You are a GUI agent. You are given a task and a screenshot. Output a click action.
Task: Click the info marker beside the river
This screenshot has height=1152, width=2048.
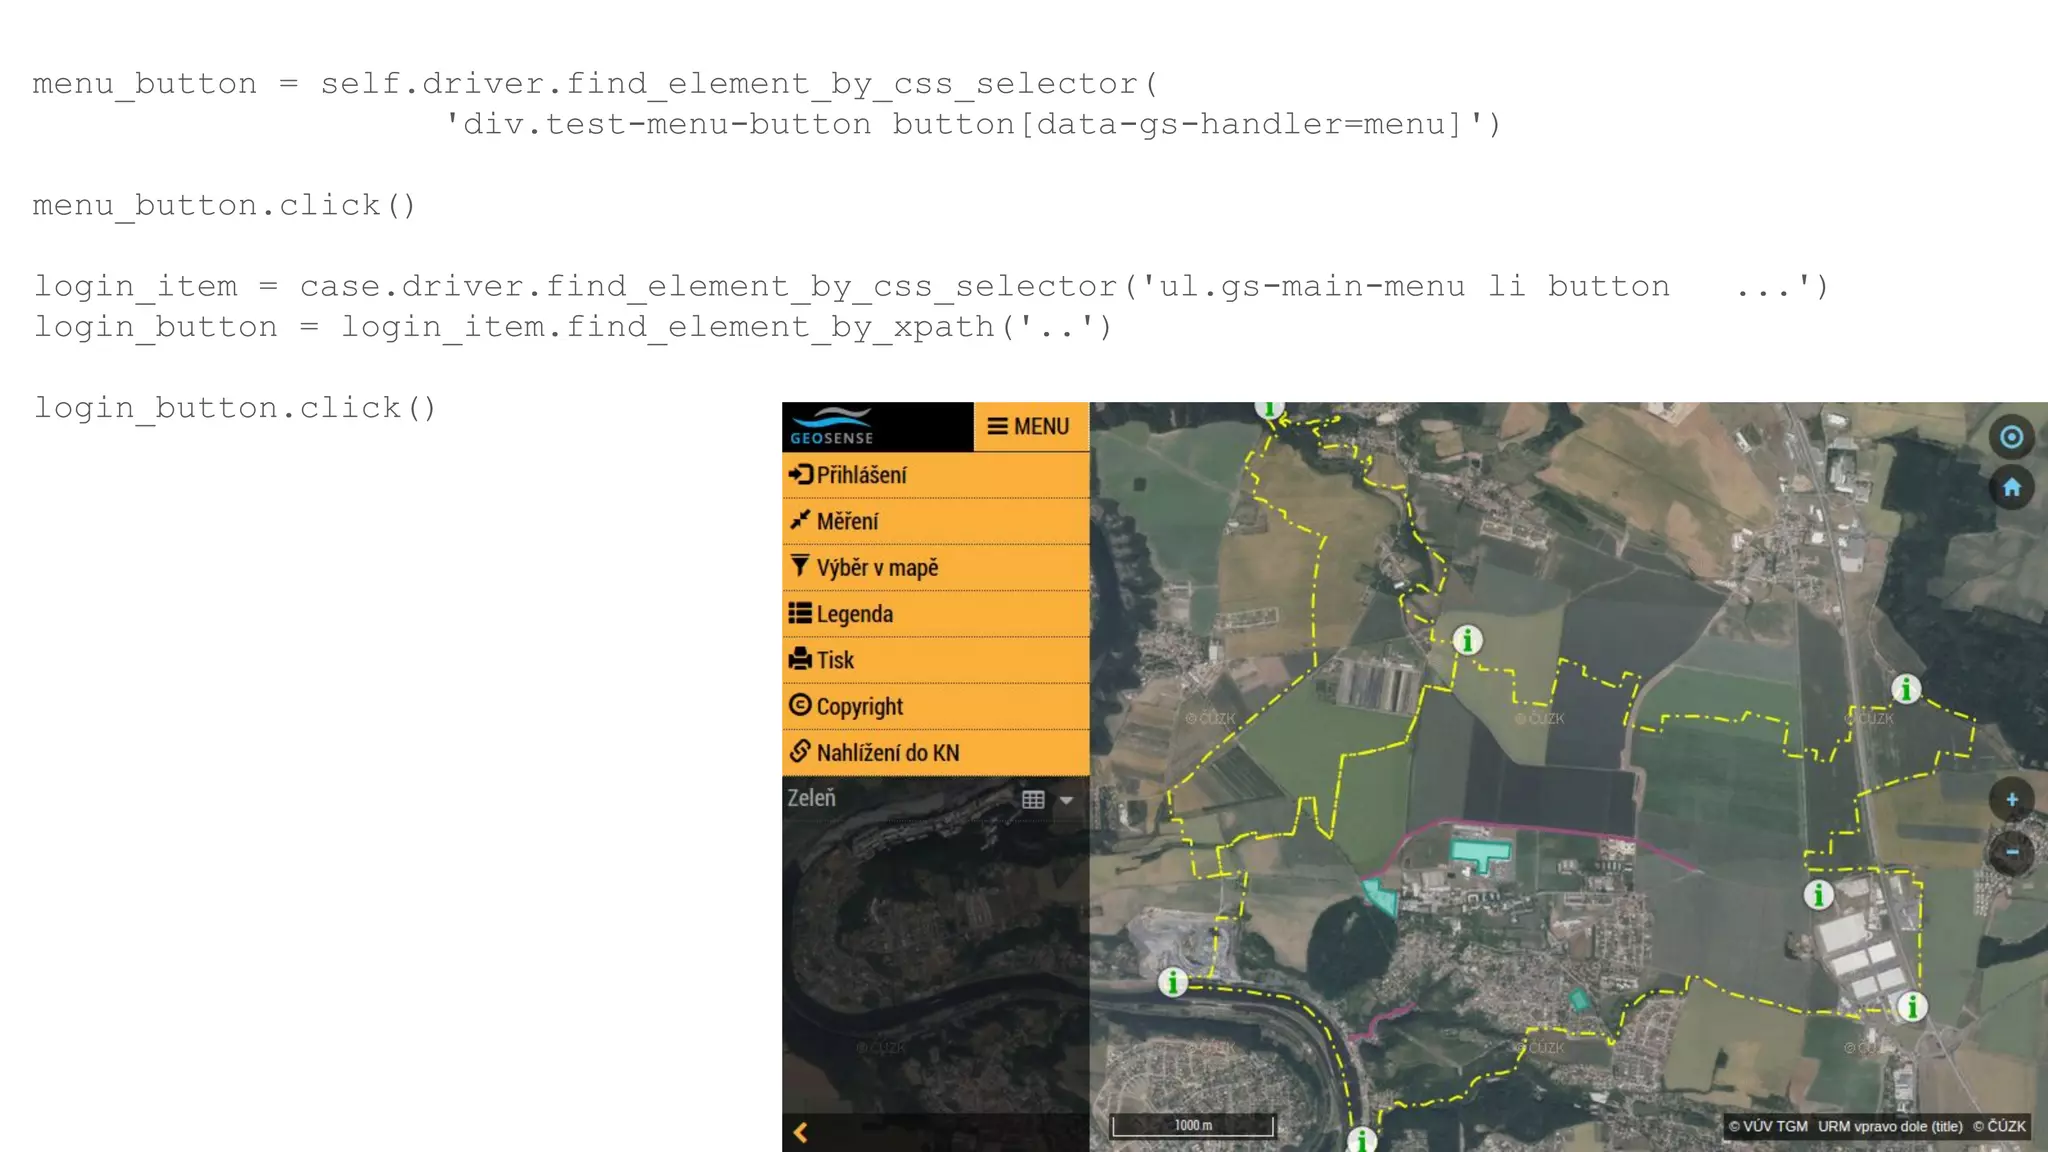(x=1173, y=983)
